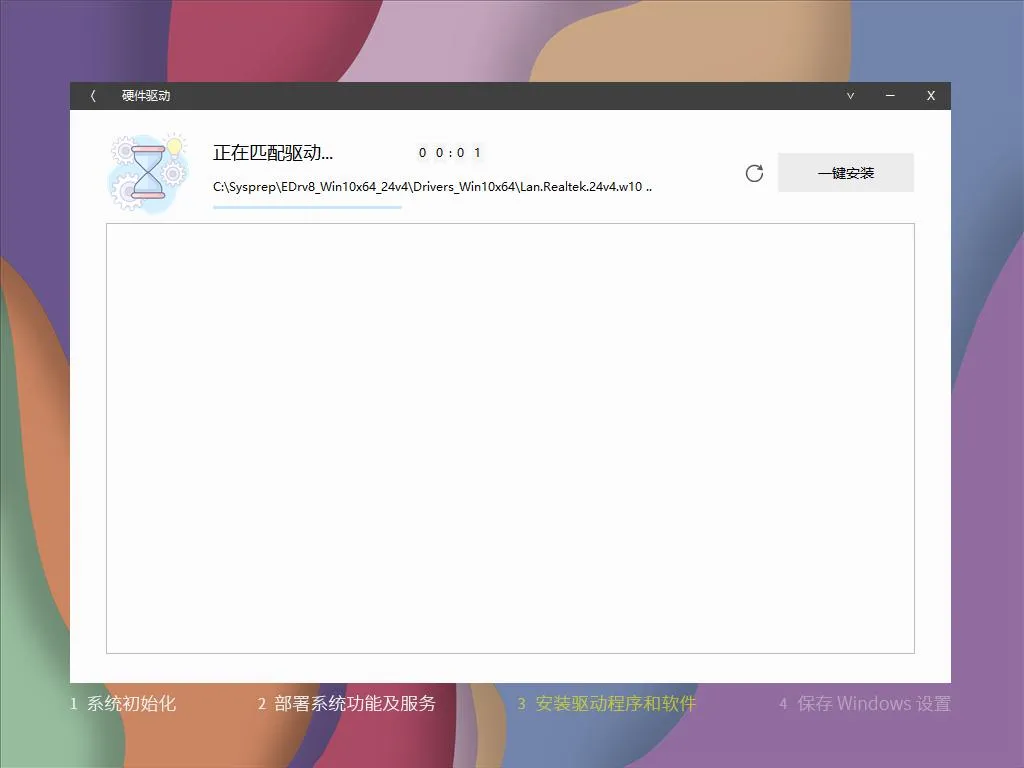Select step 4 保存 Windows 设置
1024x768 pixels.
pos(865,703)
